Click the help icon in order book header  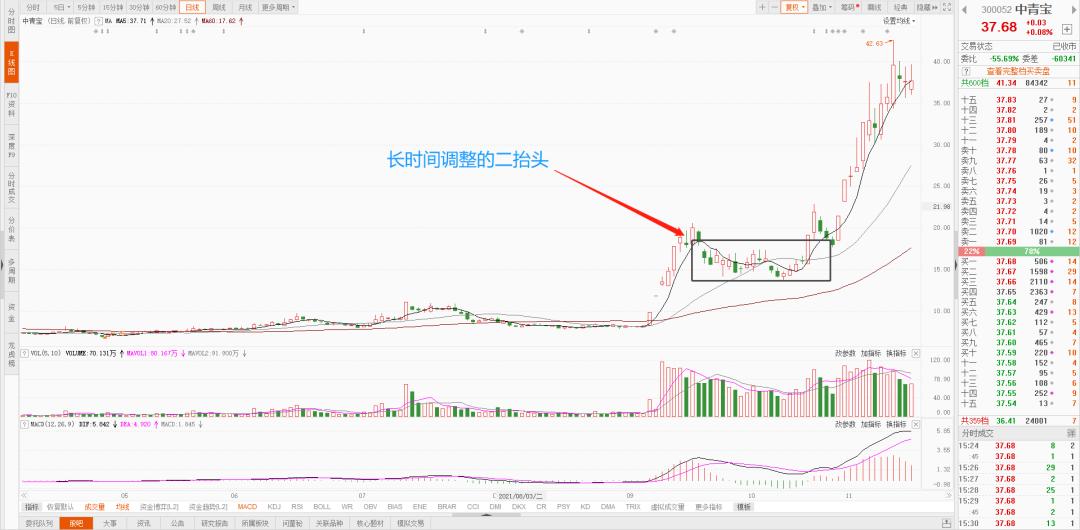[966, 71]
